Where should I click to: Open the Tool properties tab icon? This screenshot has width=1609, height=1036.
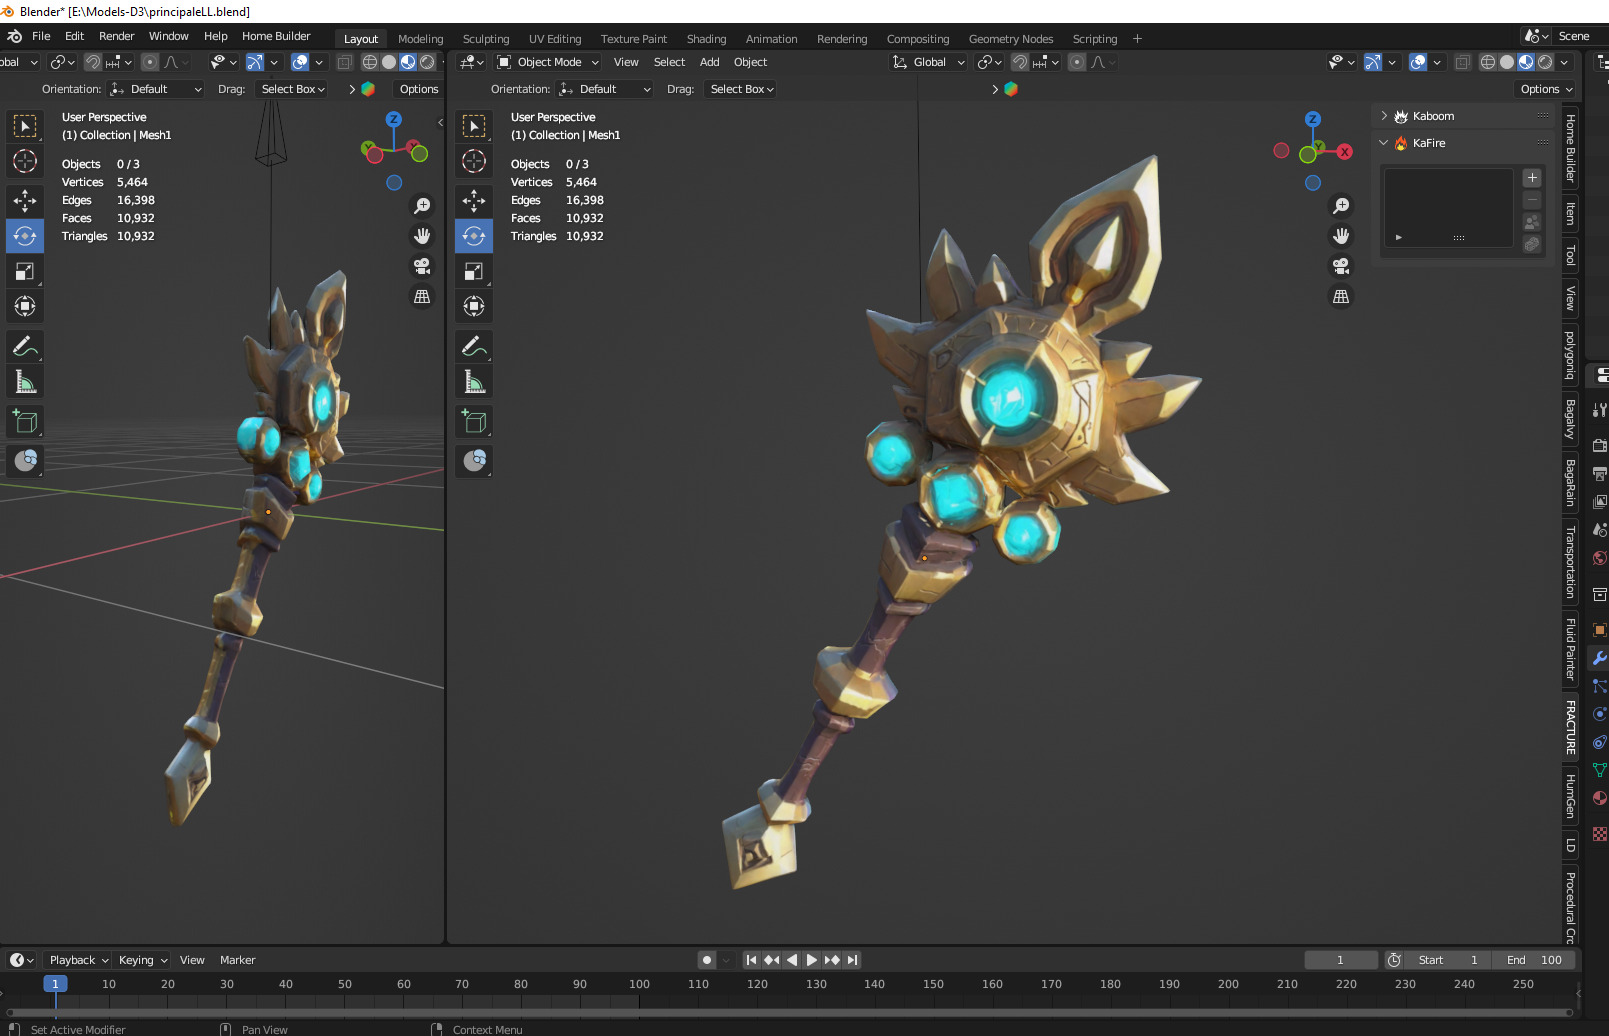pyautogui.click(x=1599, y=409)
